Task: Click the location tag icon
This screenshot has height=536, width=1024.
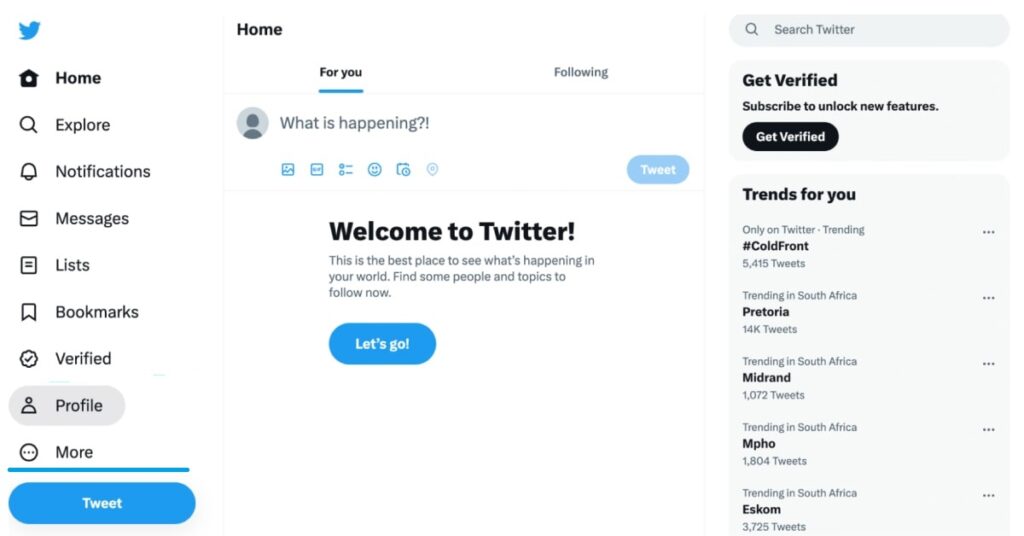Action: tap(432, 170)
